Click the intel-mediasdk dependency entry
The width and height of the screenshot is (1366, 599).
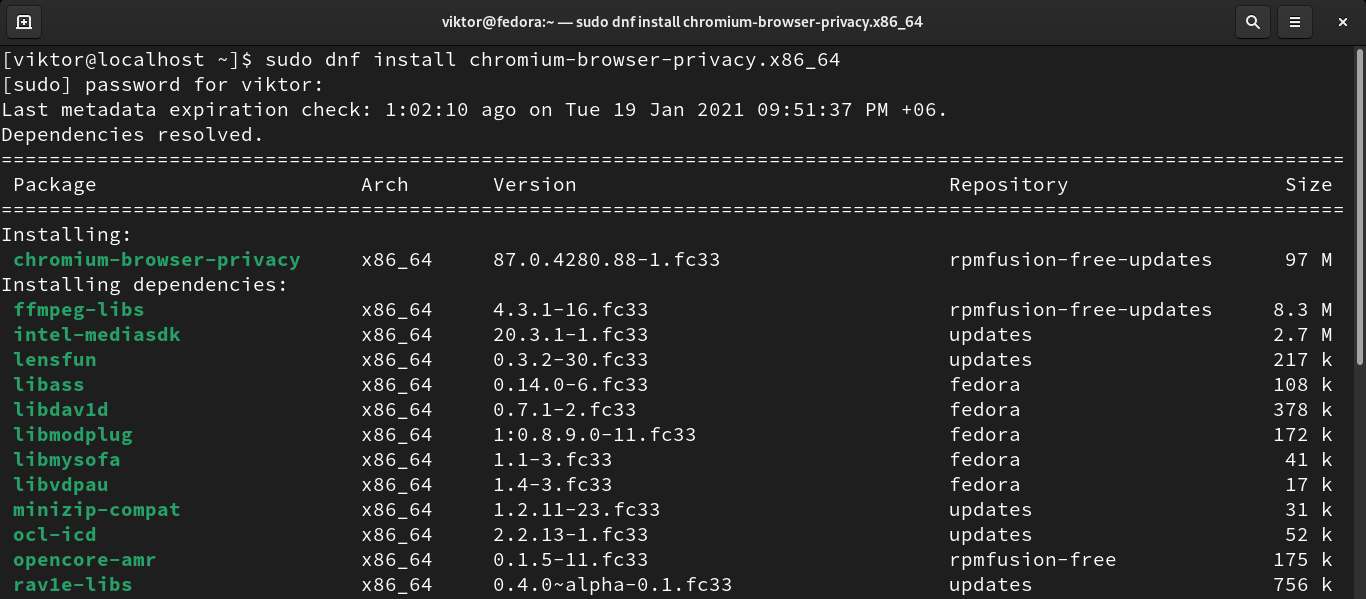pyautogui.click(x=96, y=335)
